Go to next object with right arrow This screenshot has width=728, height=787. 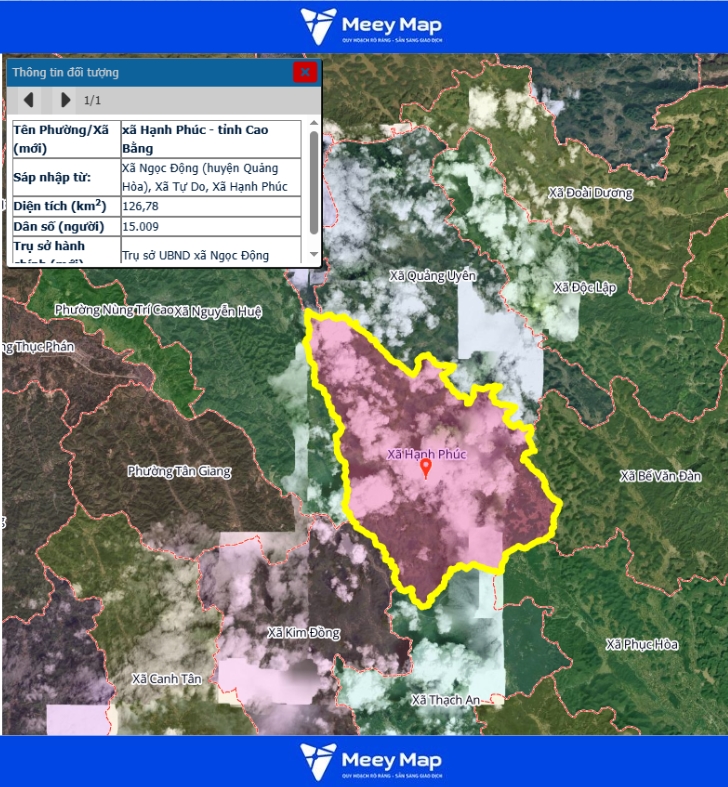(x=65, y=99)
